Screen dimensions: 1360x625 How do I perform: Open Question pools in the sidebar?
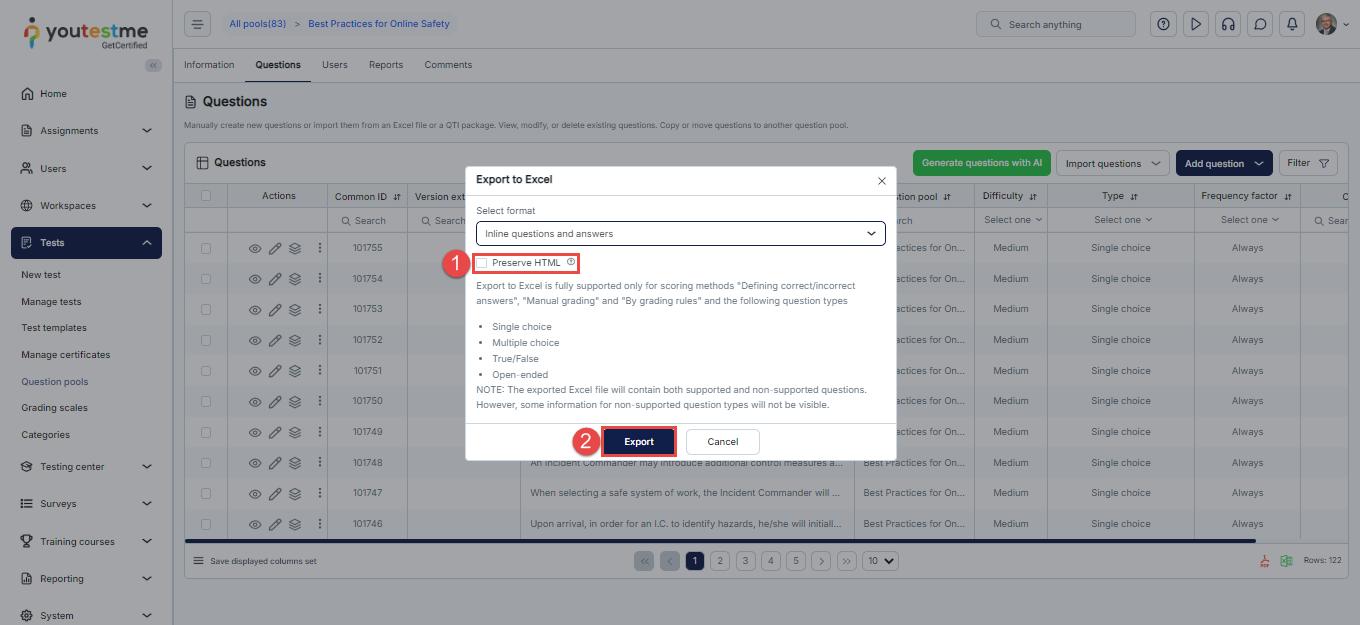55,382
